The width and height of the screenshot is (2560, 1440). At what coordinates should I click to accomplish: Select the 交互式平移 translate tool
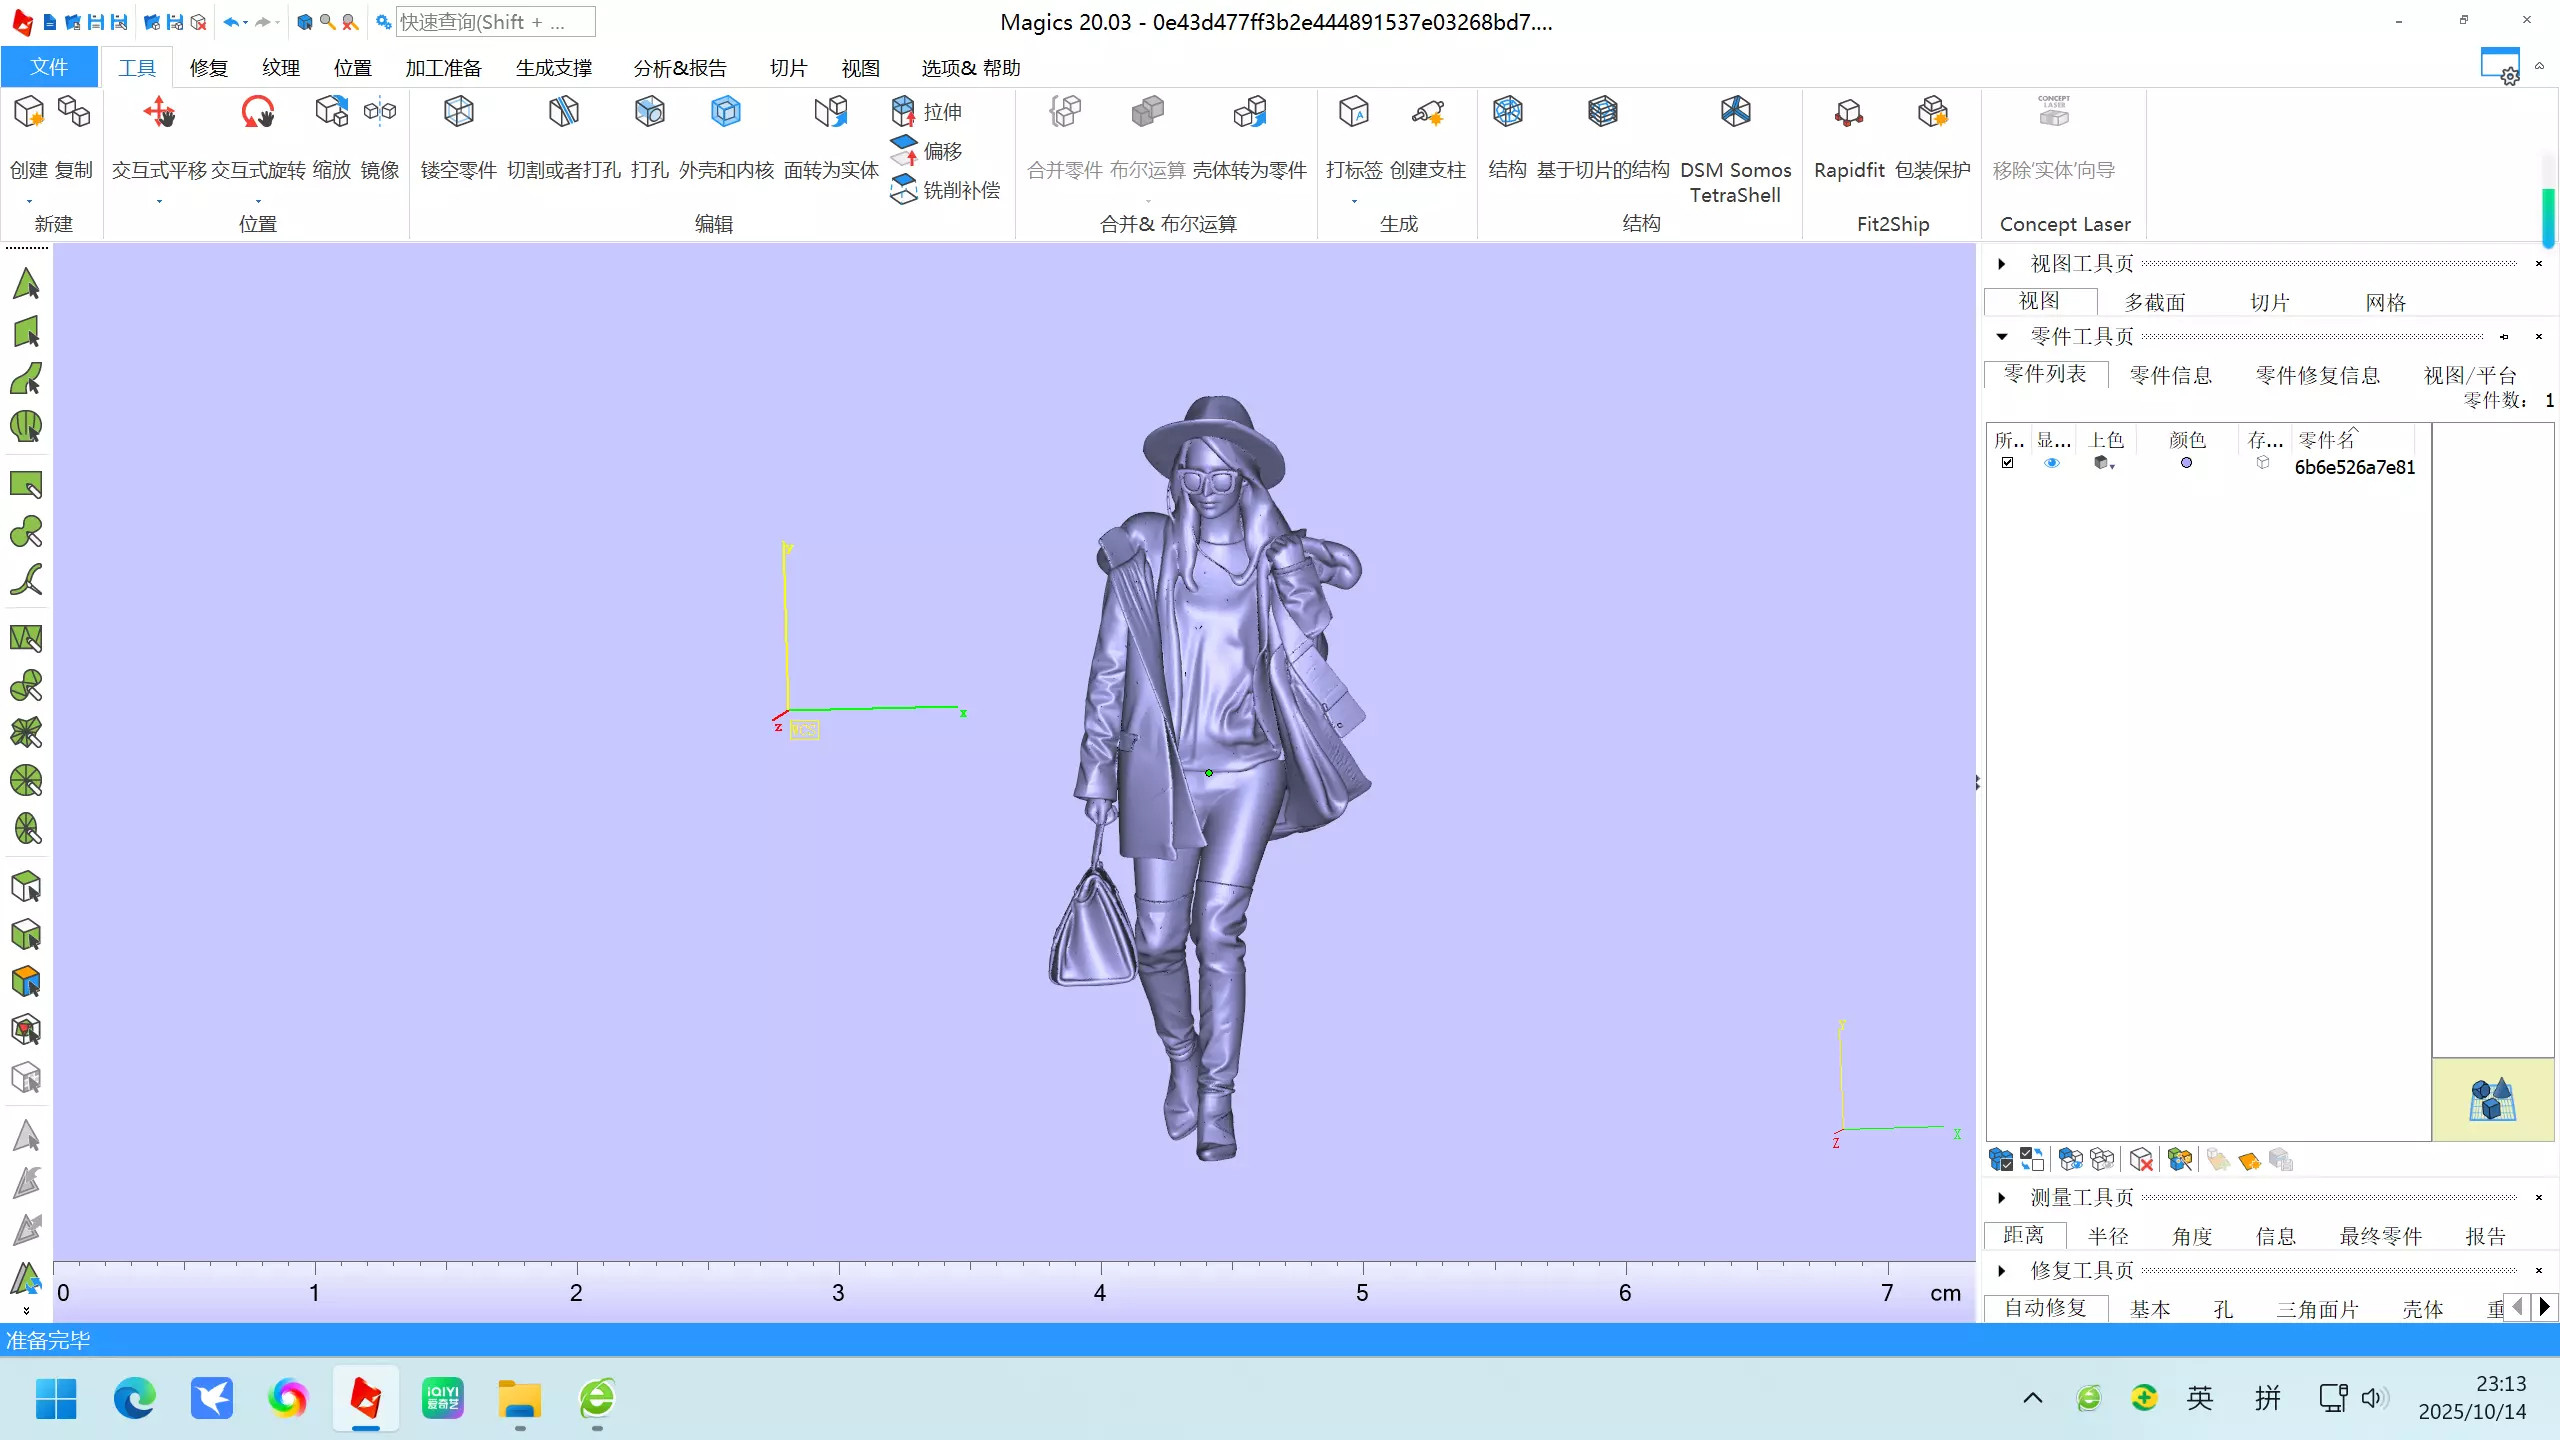(159, 112)
